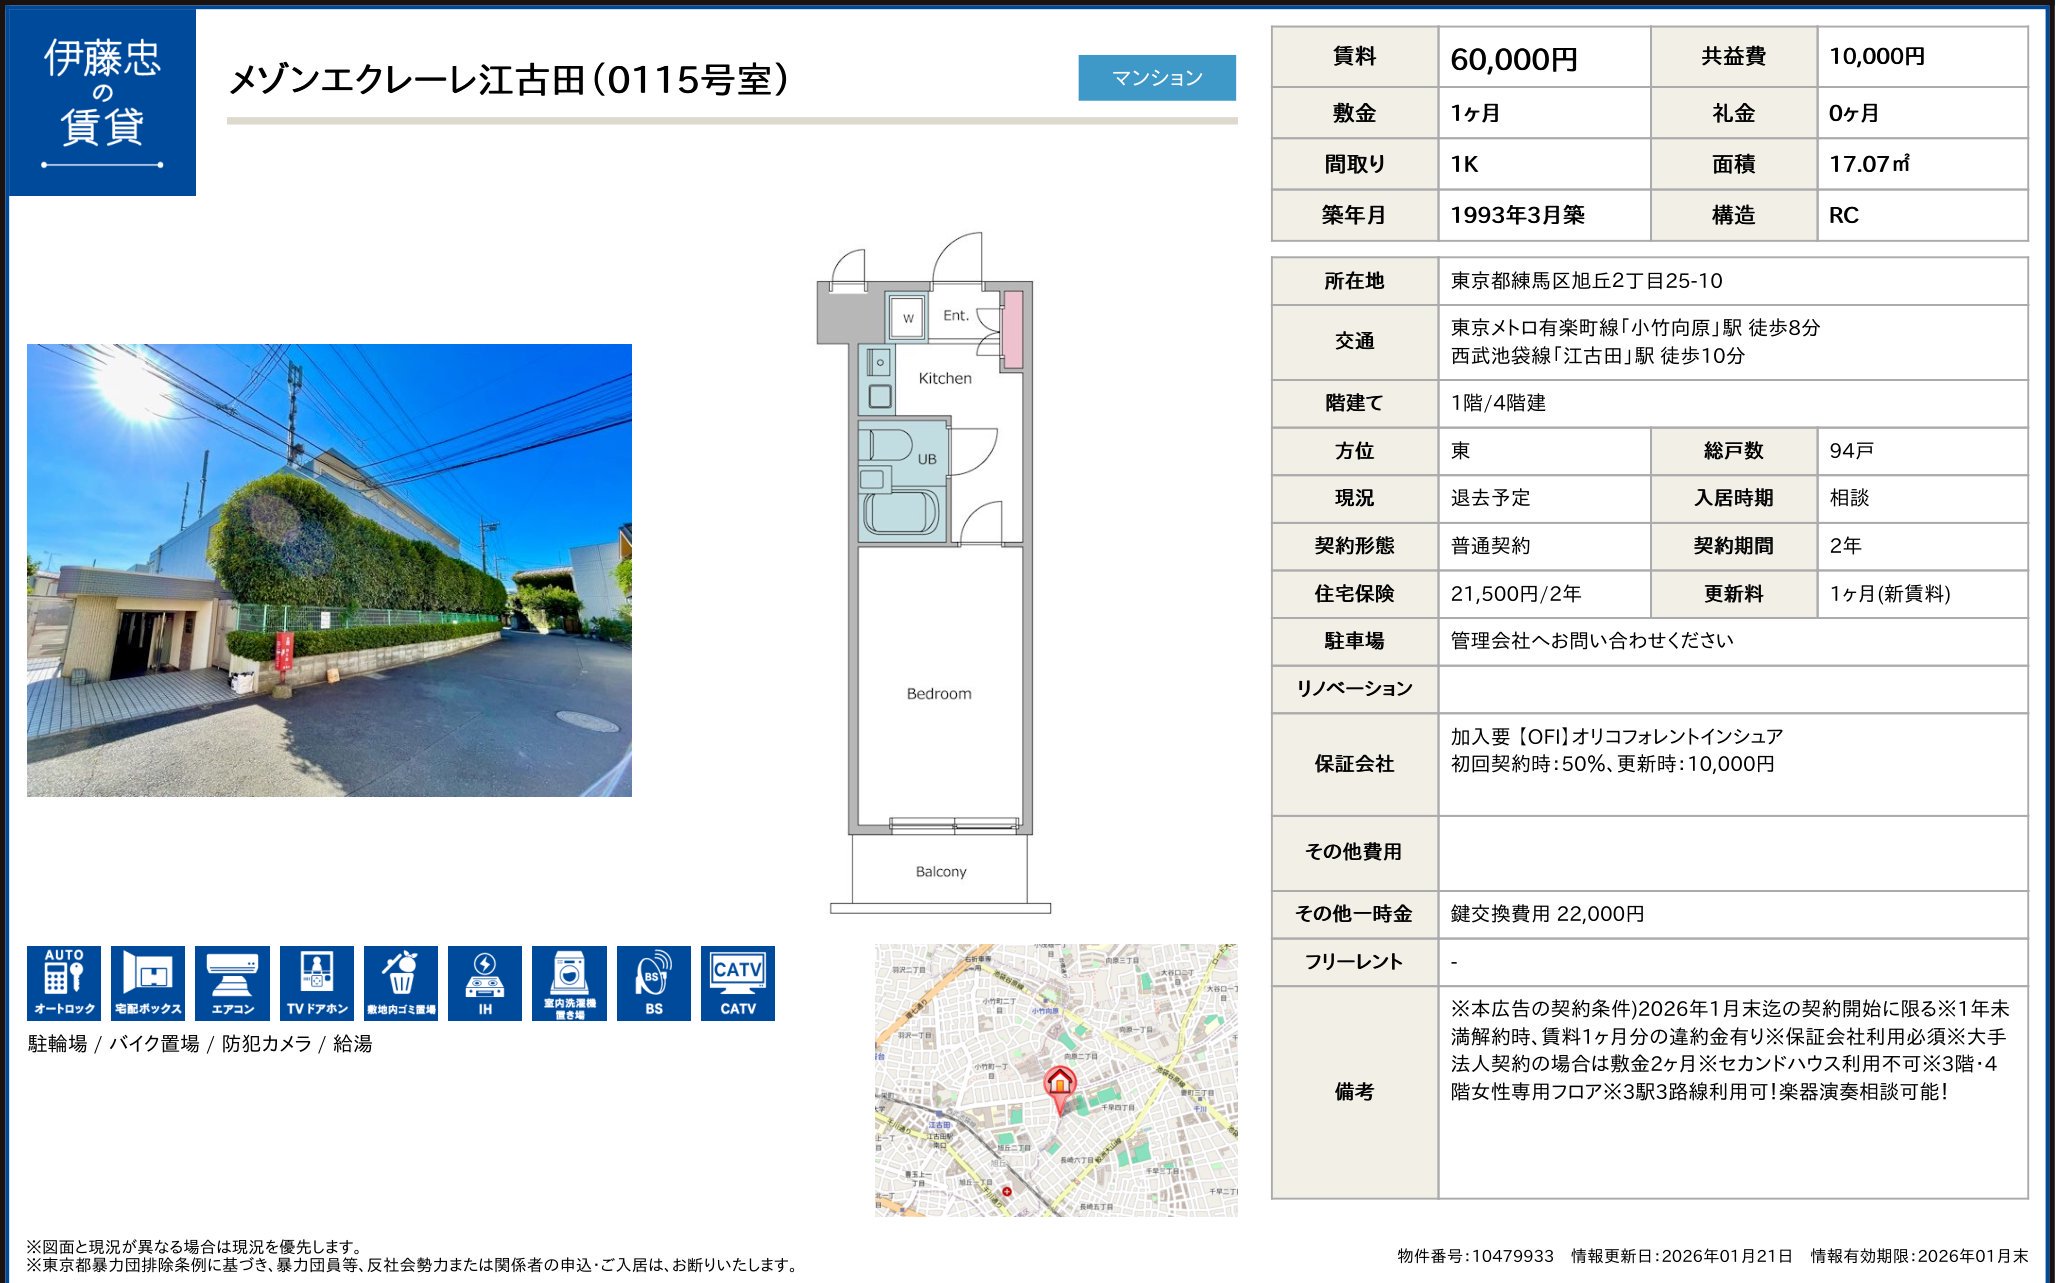The width and height of the screenshot is (2056, 1283).
Task: Click the 室内洗濯機置き場 washing machine icon
Action: [x=569, y=983]
